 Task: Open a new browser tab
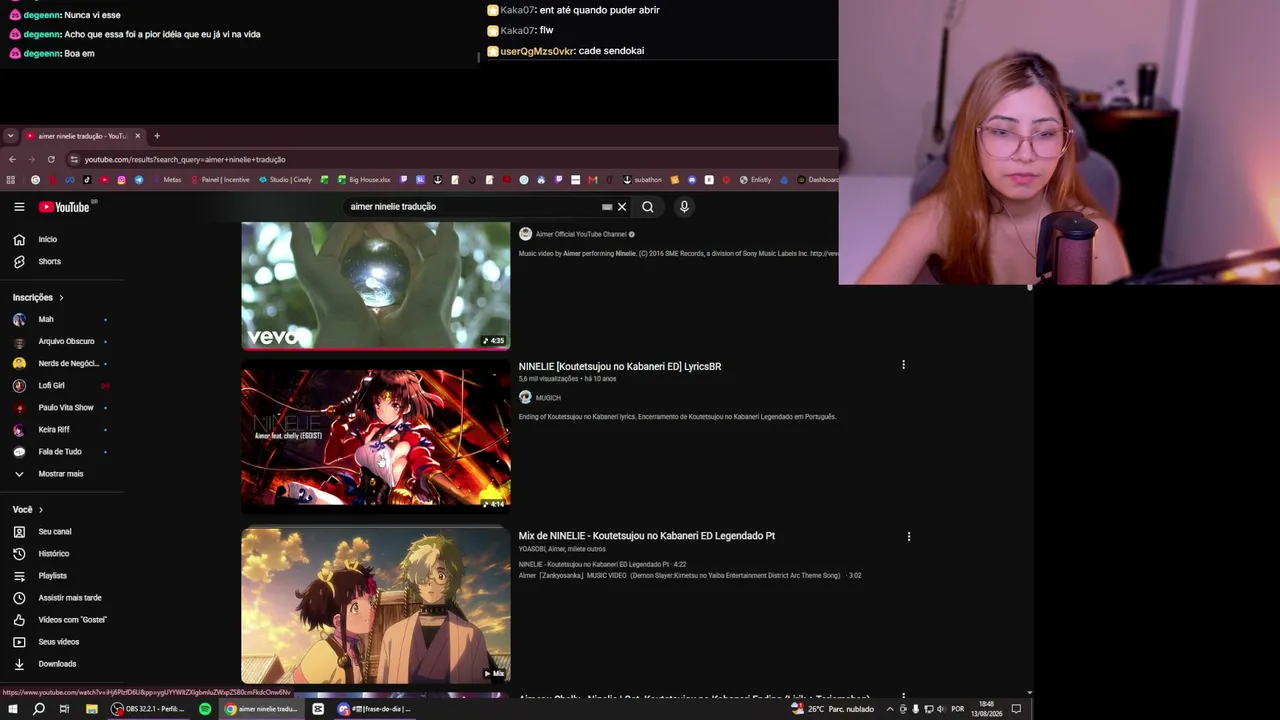(157, 136)
